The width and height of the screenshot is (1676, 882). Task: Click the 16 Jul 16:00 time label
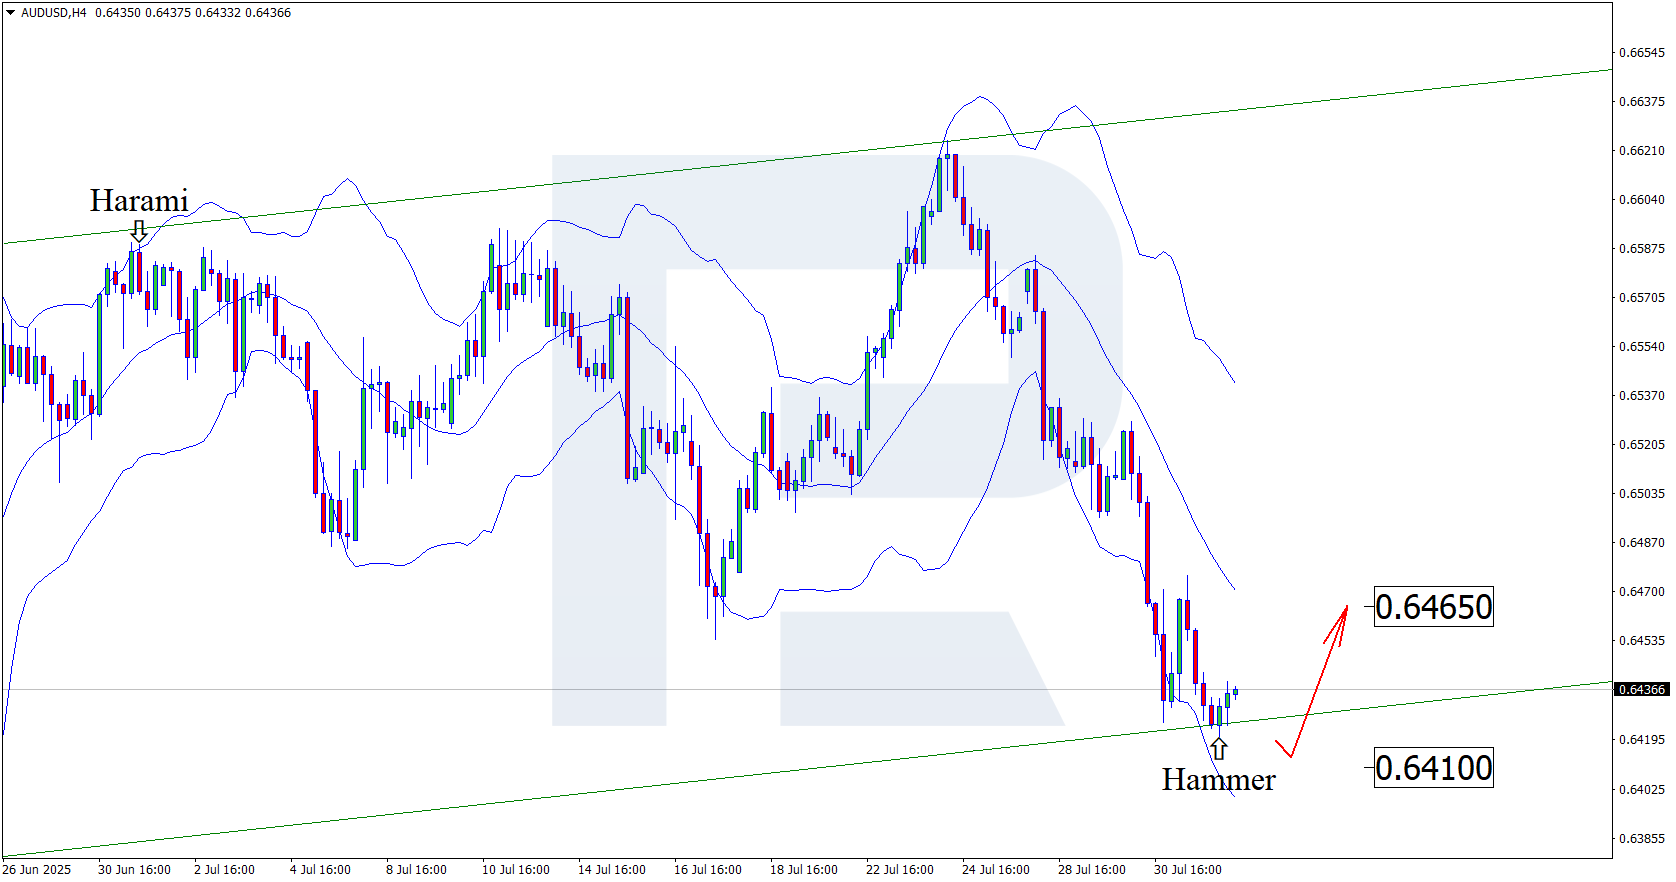click(708, 870)
